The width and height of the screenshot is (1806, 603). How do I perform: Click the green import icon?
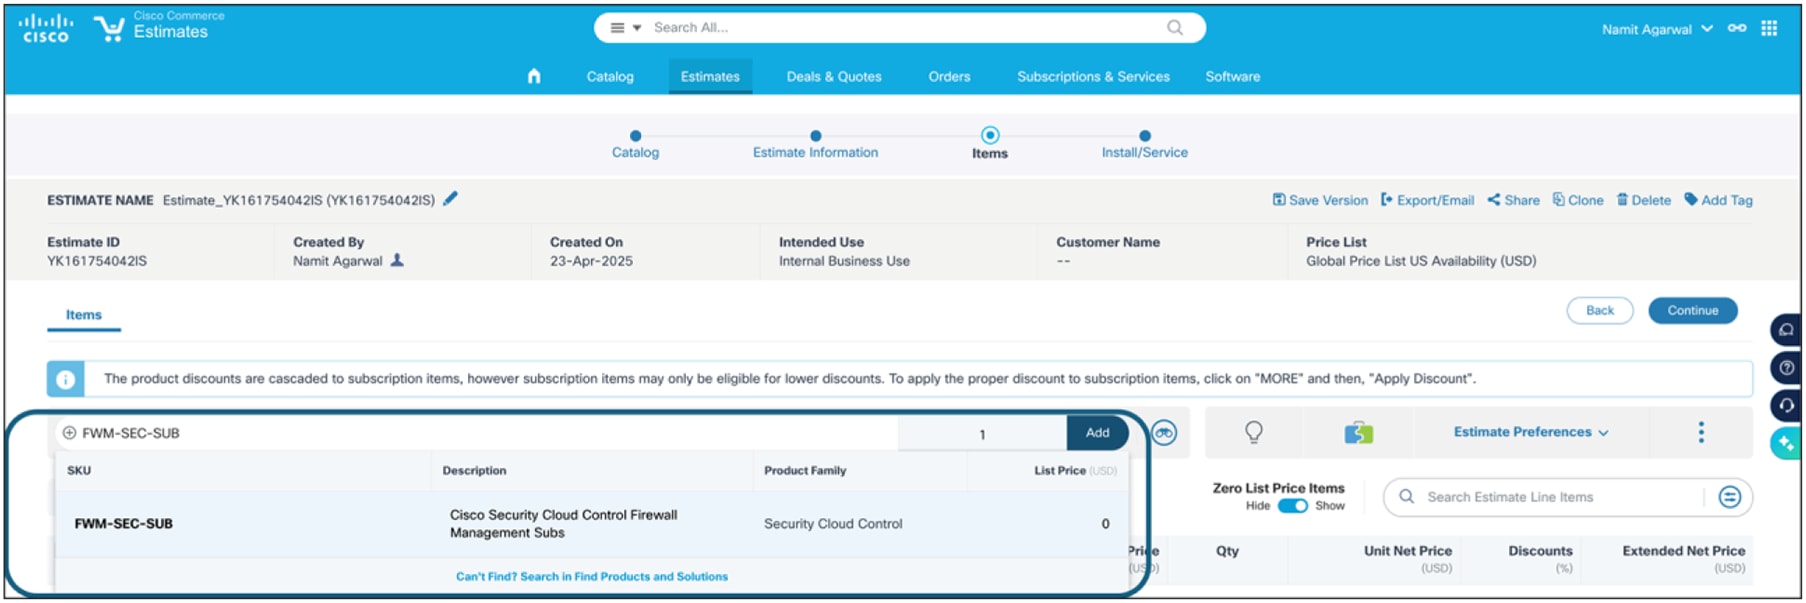point(1358,432)
